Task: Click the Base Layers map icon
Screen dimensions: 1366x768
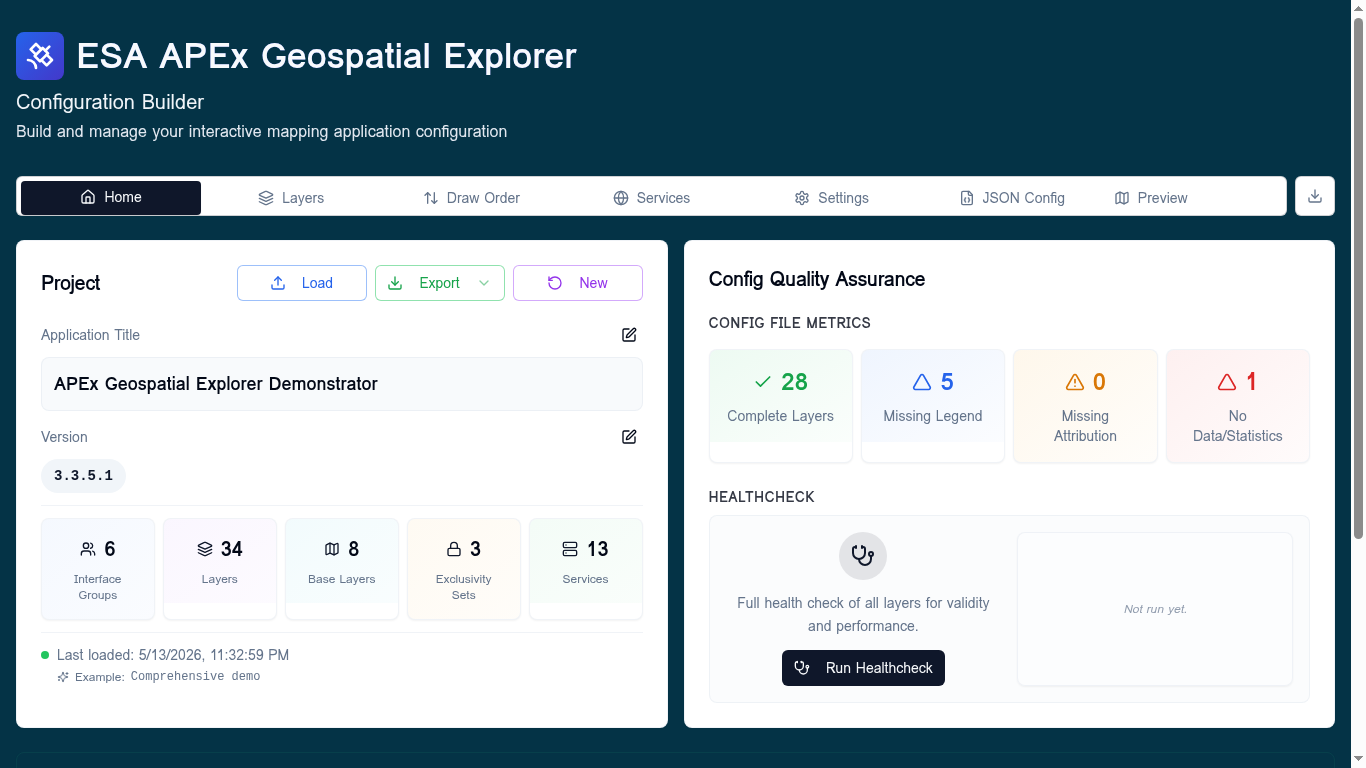Action: click(332, 549)
